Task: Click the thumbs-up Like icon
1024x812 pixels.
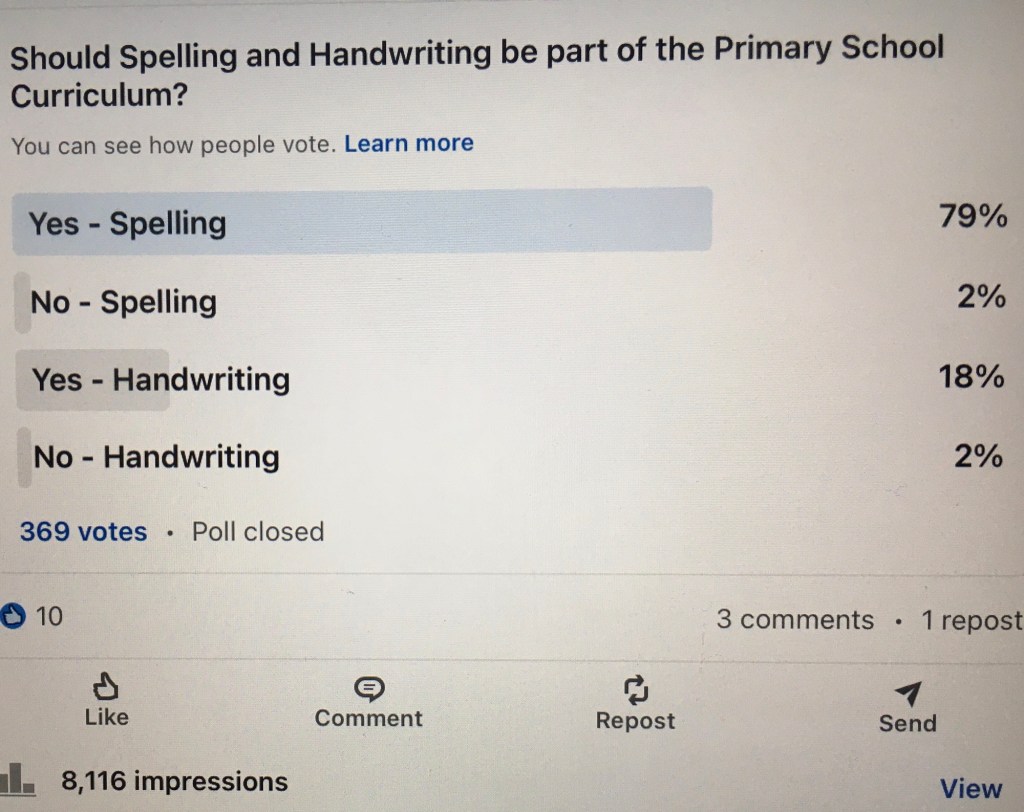Action: point(105,686)
